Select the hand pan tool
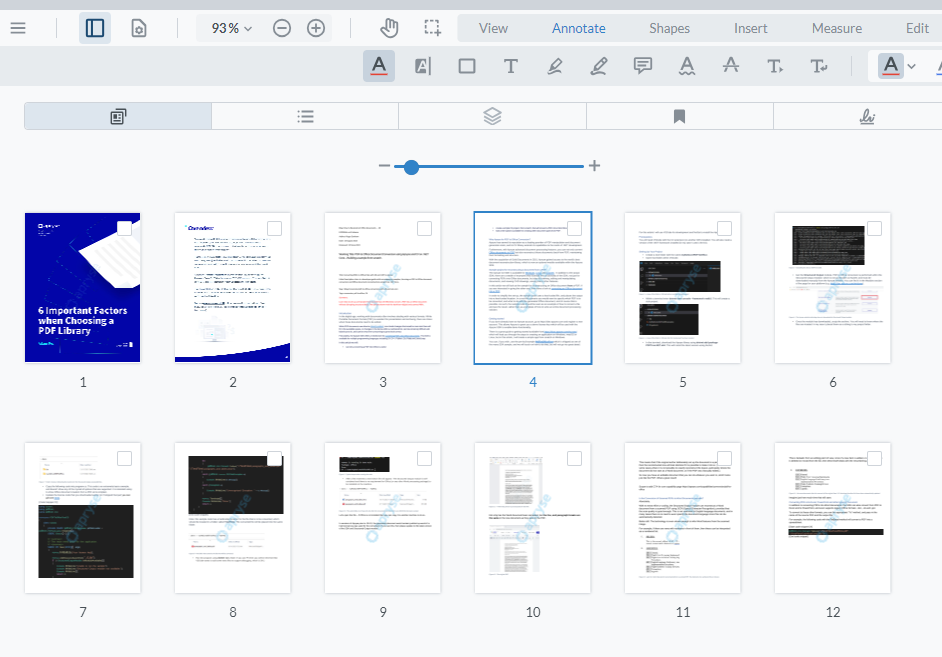 pyautogui.click(x=389, y=27)
